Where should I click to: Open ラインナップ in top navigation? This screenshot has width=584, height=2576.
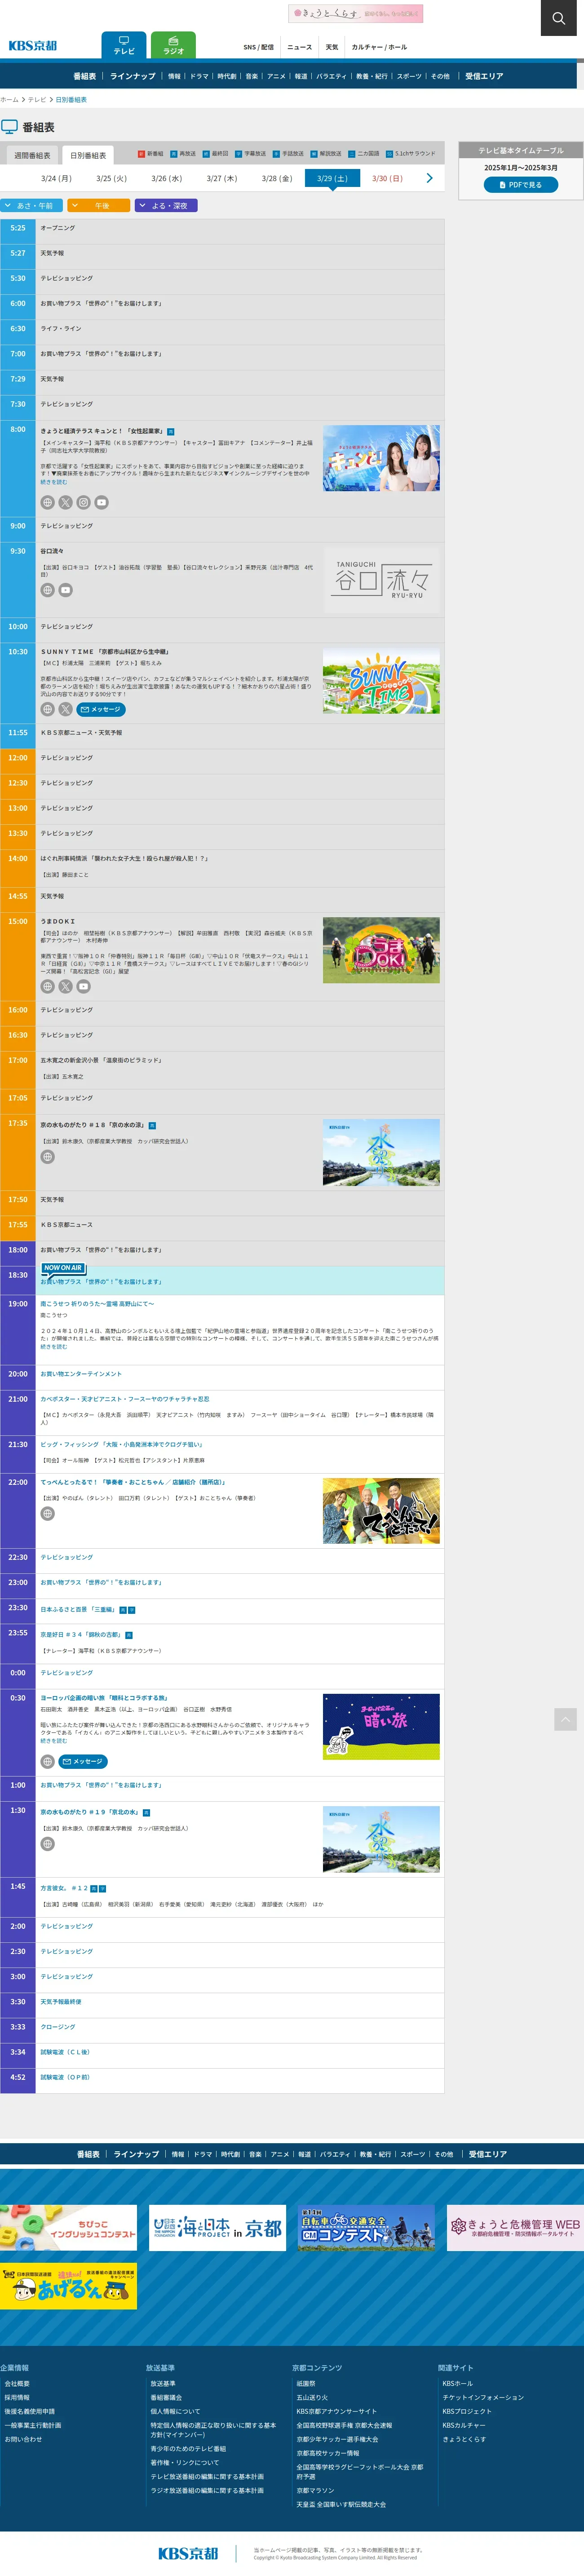coord(133,76)
